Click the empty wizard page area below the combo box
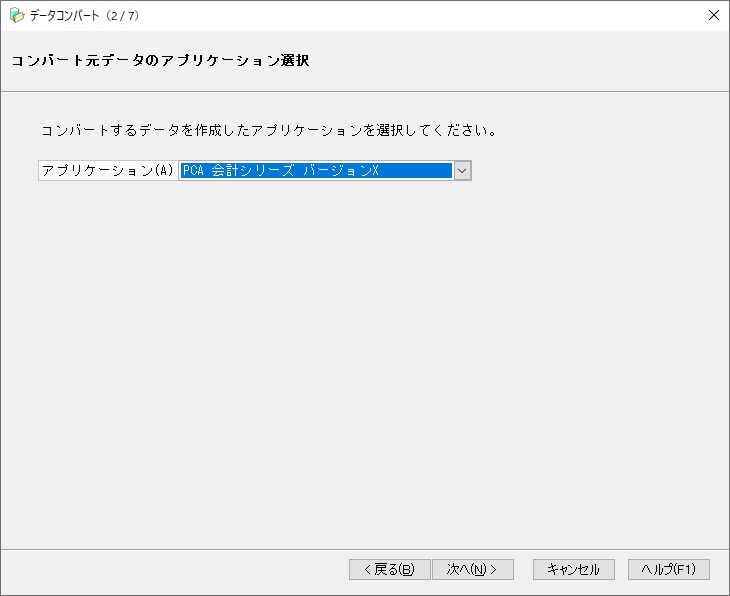730x596 pixels. pos(365,360)
